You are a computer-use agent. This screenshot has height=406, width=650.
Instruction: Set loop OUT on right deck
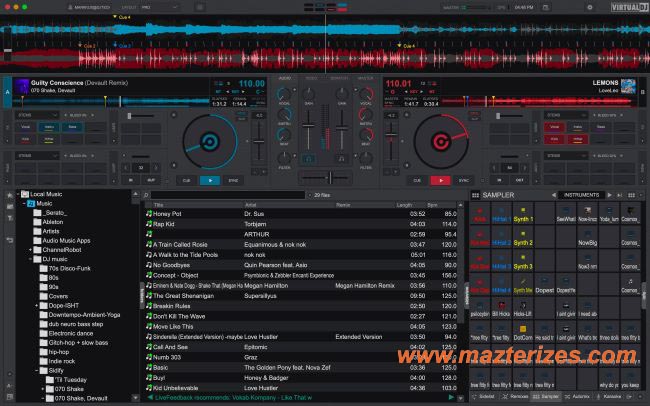pyautogui.click(x=519, y=180)
